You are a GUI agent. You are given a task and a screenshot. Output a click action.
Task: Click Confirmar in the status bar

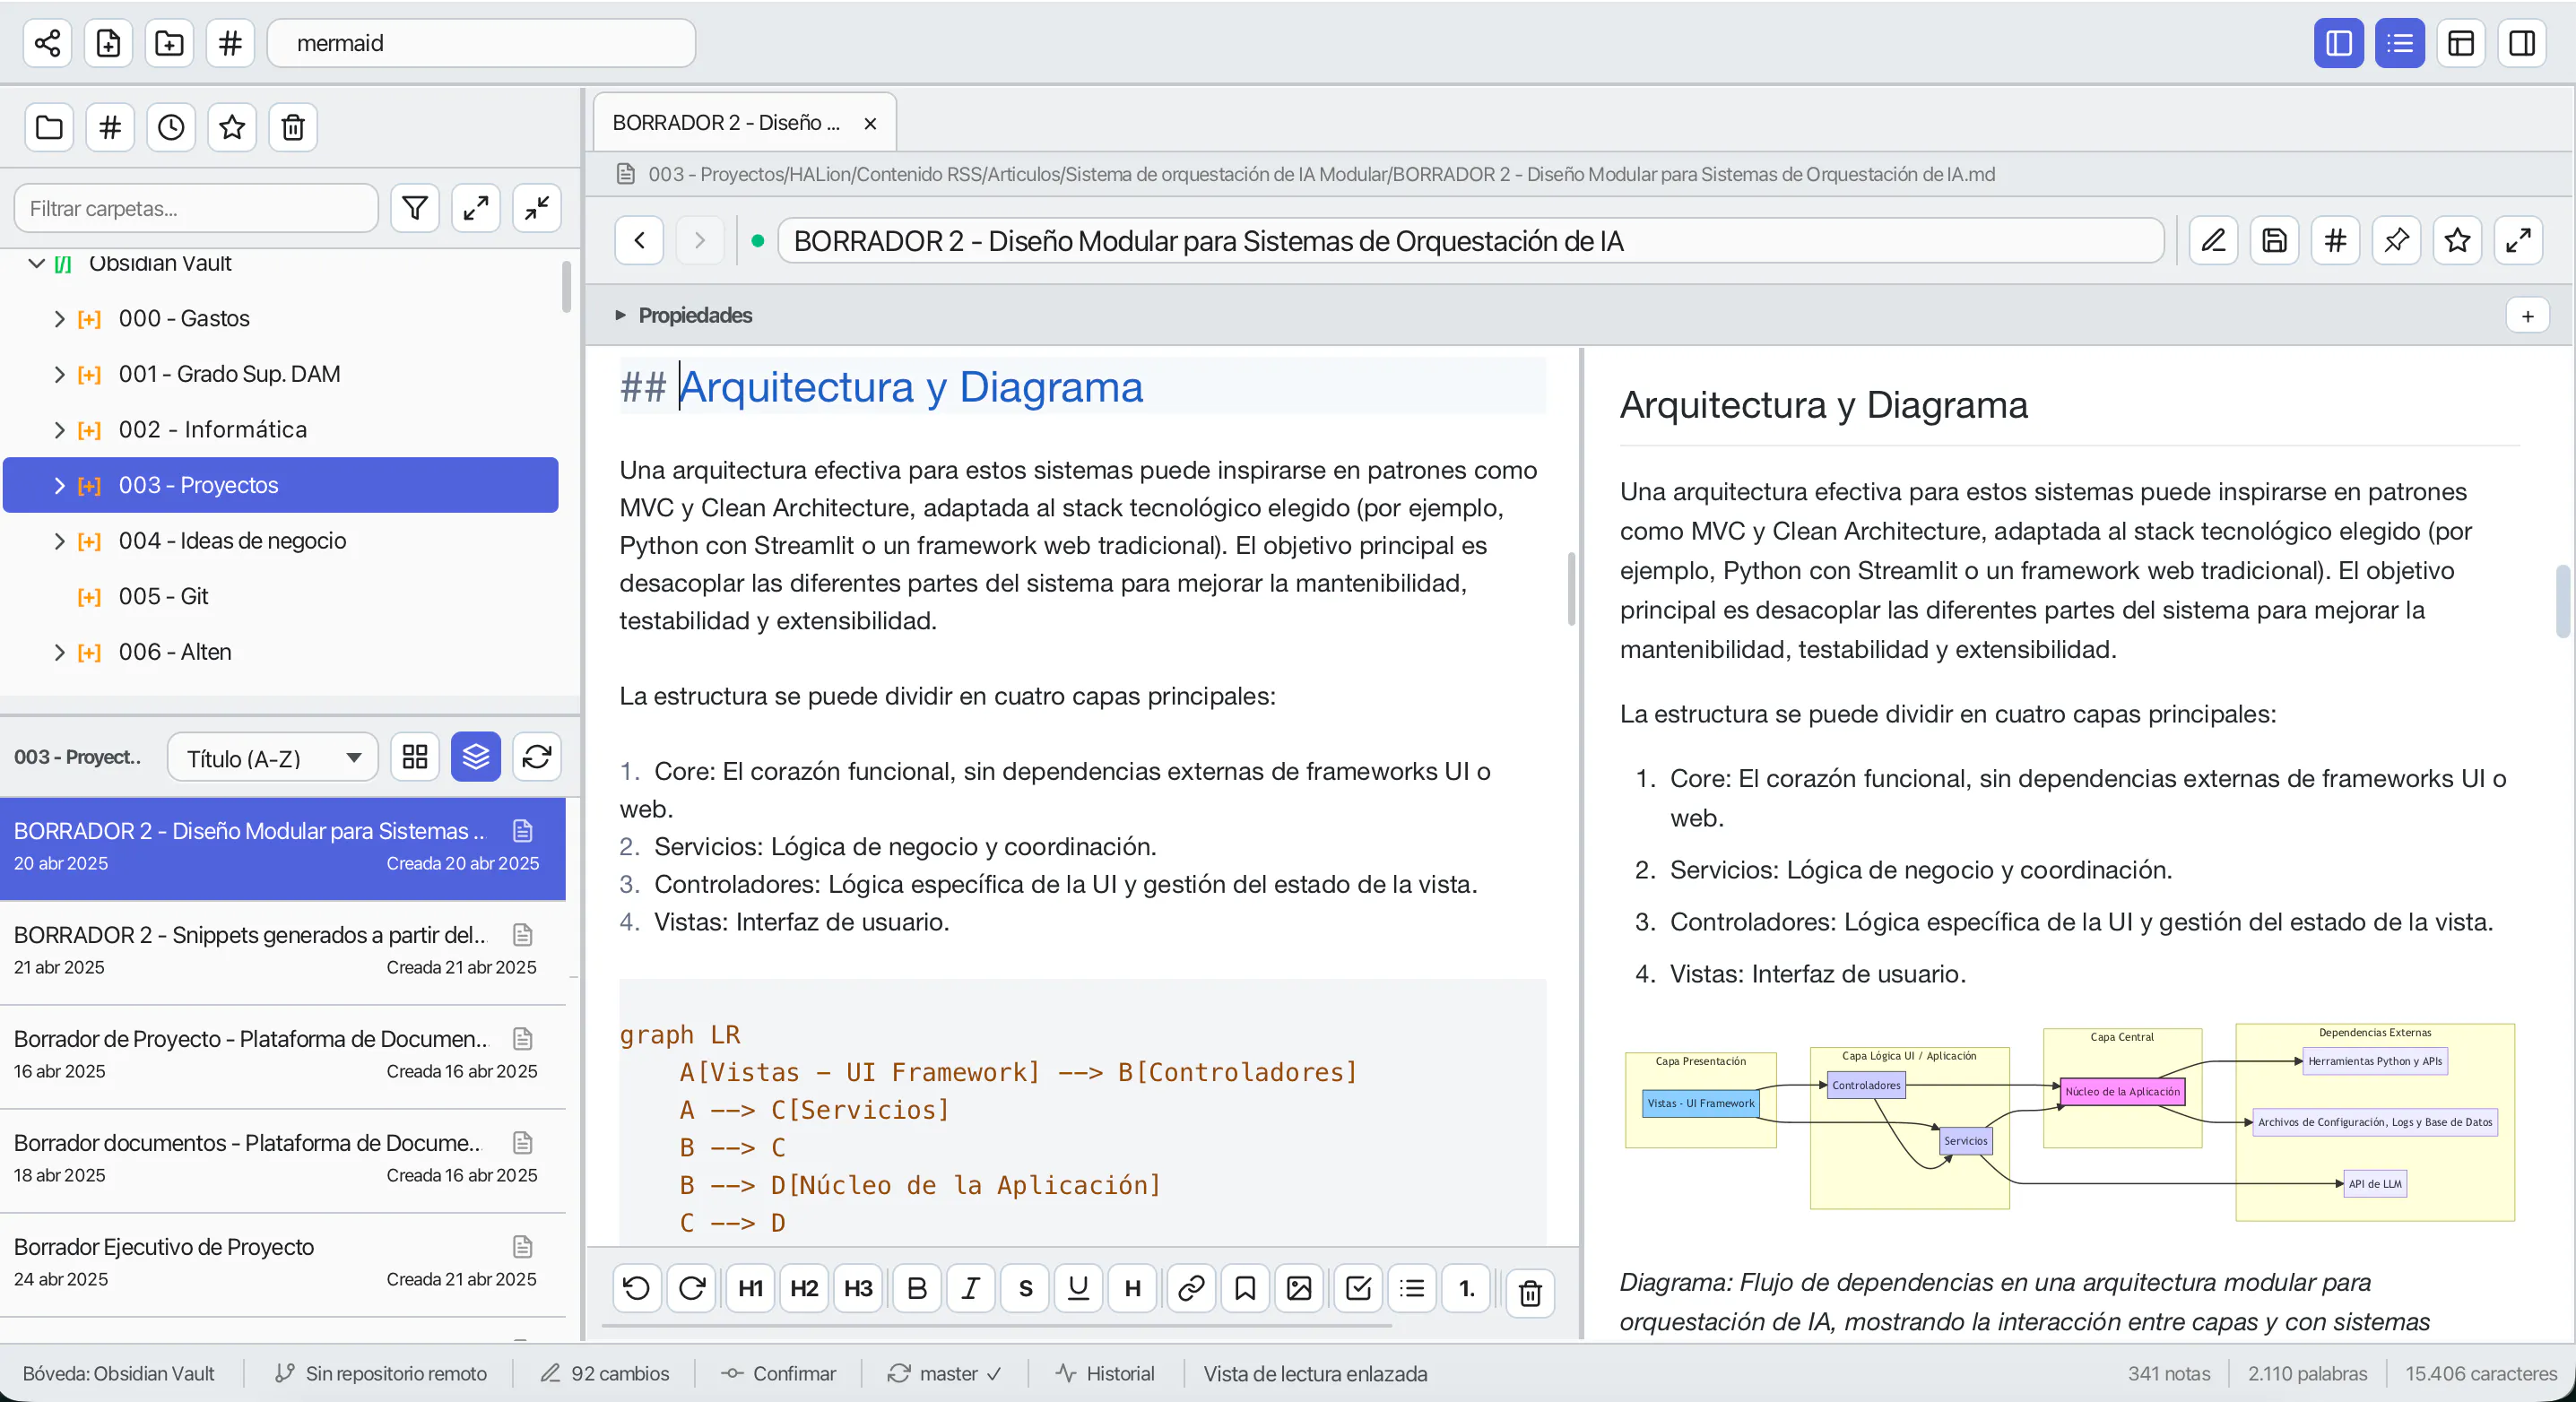(x=779, y=1374)
